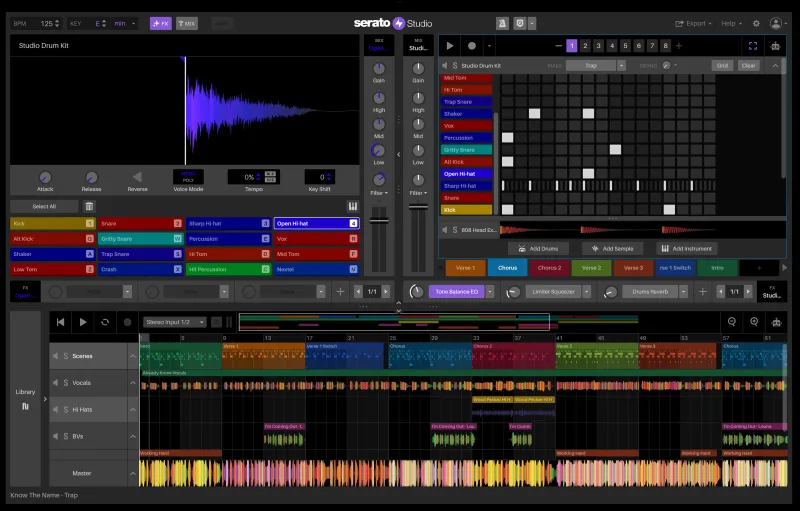Screen dimensions: 800x511
Task: Delete selected pad trash icon
Action: tap(89, 207)
